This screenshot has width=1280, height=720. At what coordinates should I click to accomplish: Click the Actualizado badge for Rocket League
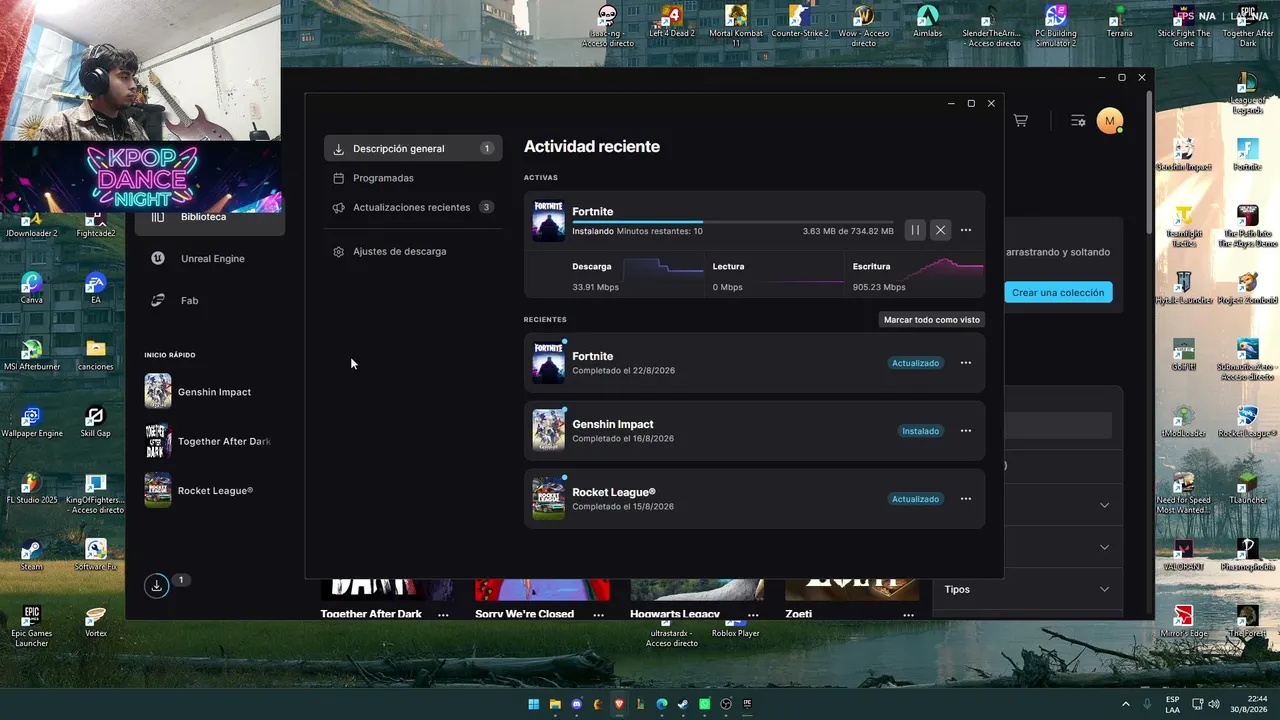point(915,499)
